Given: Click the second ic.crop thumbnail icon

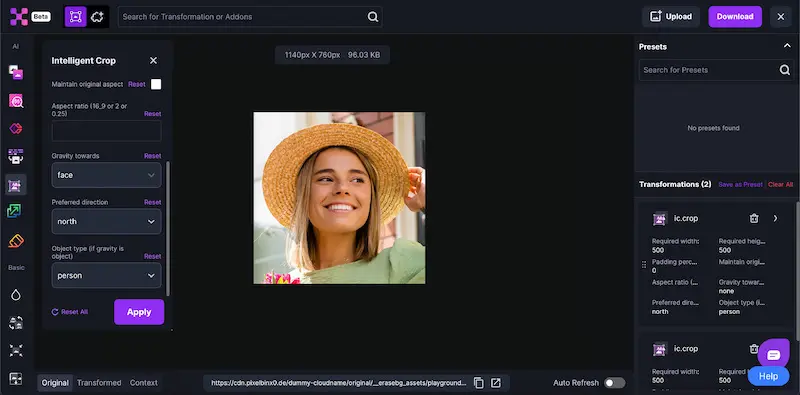Looking at the screenshot, I should coord(660,349).
